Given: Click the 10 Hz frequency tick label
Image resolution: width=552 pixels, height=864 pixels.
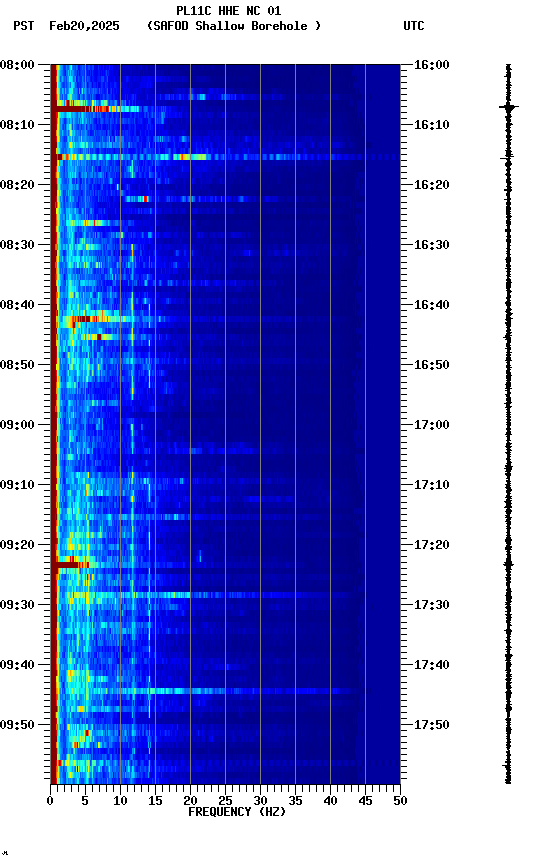Looking at the screenshot, I should [x=120, y=801].
